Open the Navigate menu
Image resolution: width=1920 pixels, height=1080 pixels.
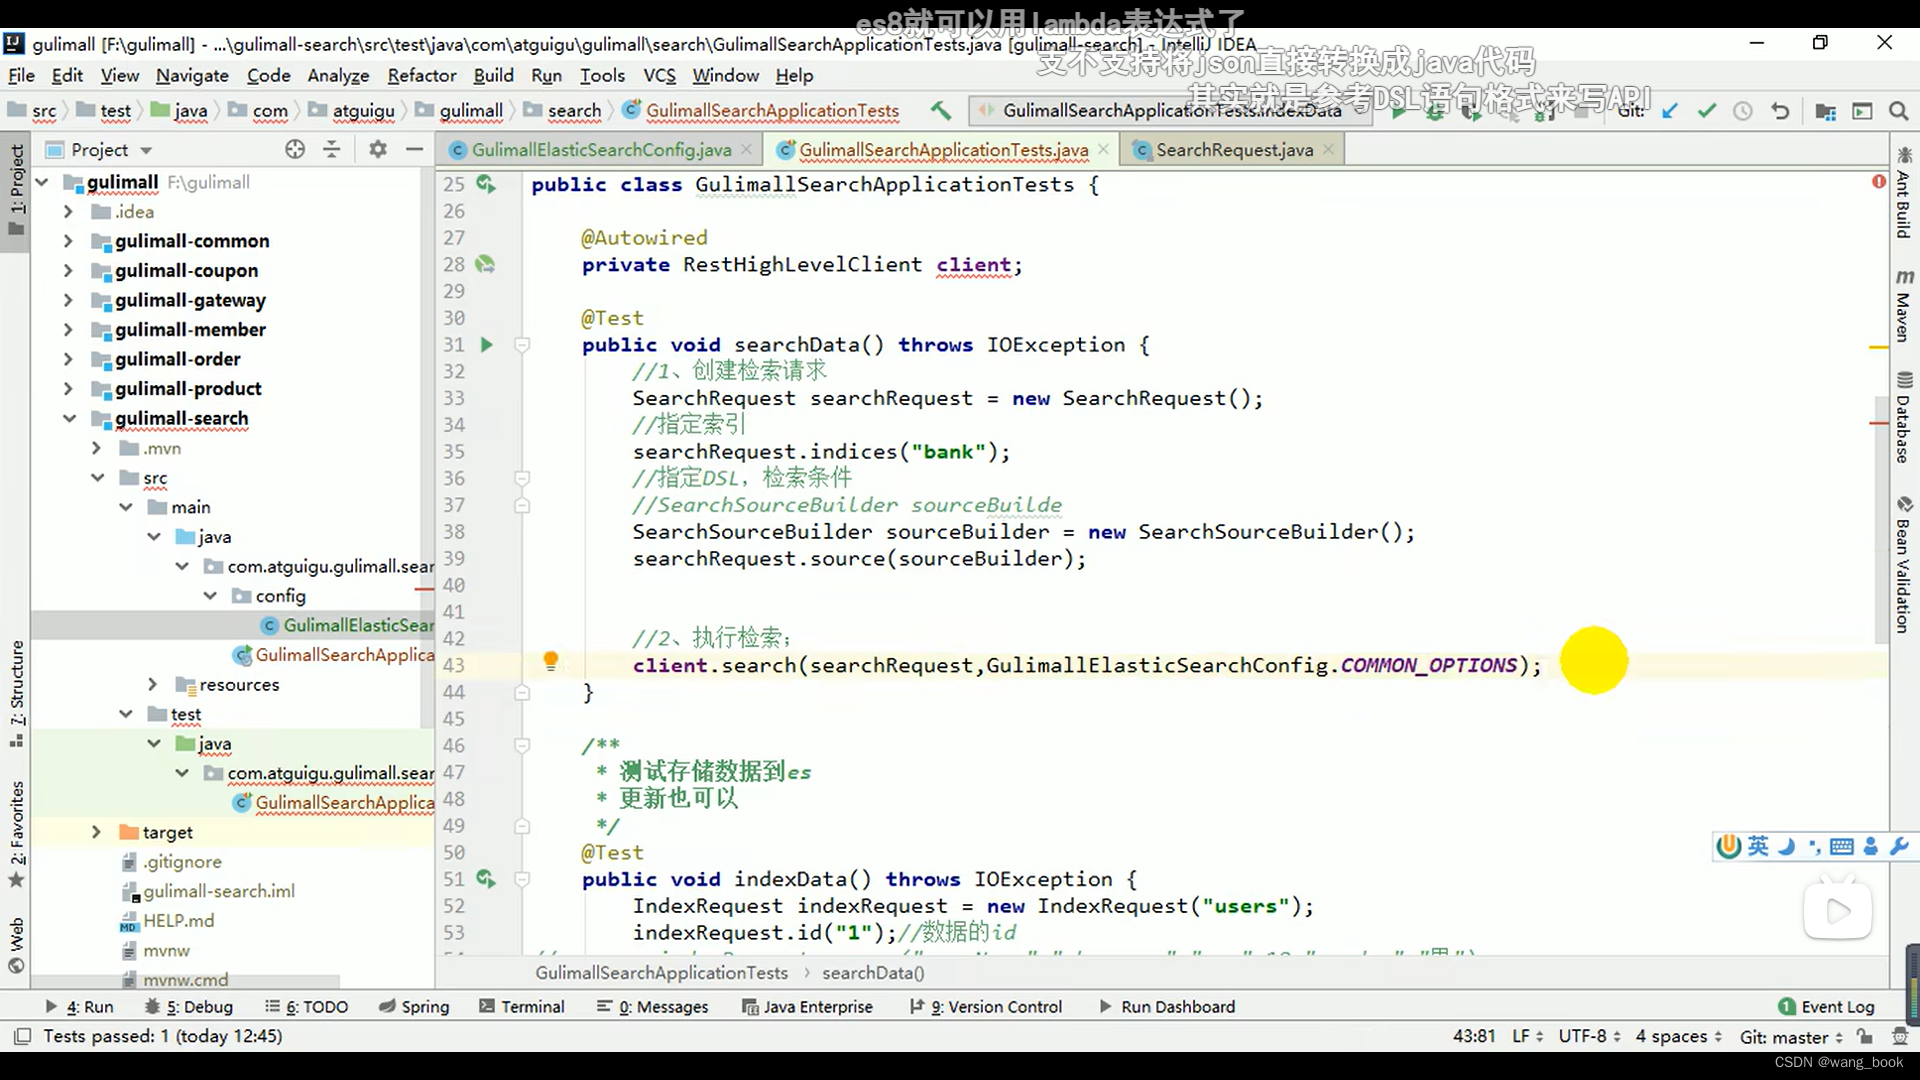click(192, 75)
